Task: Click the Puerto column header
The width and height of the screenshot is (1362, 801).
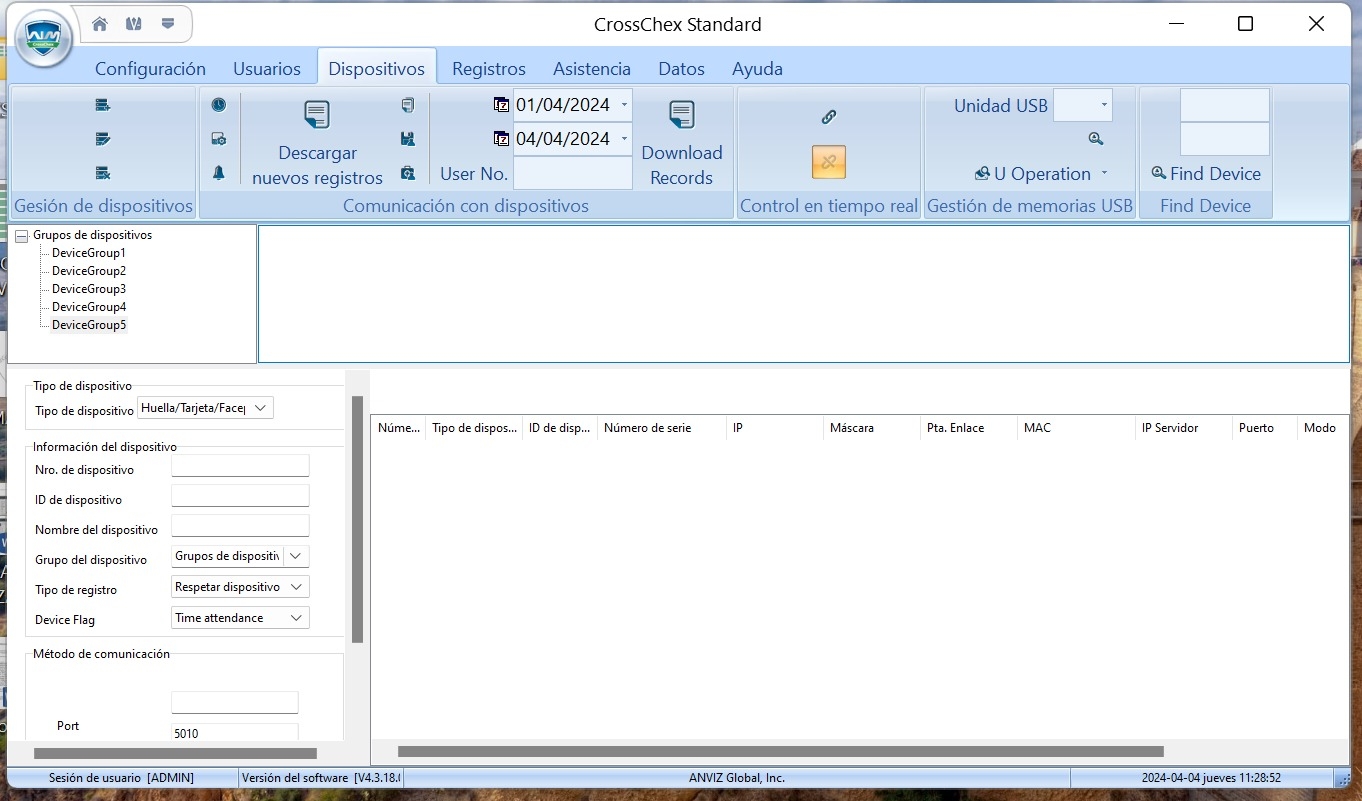Action: (x=1264, y=428)
